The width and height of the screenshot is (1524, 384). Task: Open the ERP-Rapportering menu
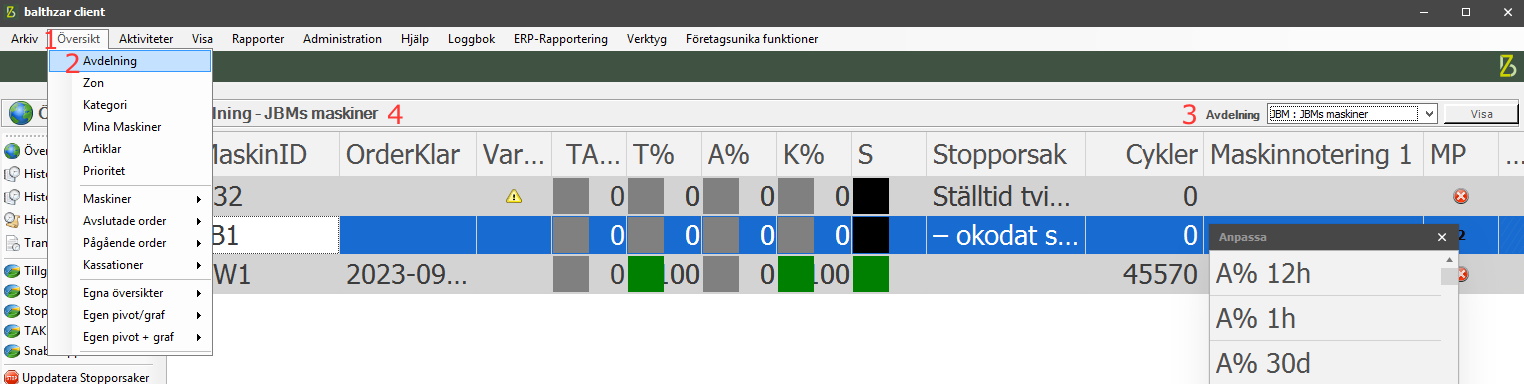click(560, 39)
